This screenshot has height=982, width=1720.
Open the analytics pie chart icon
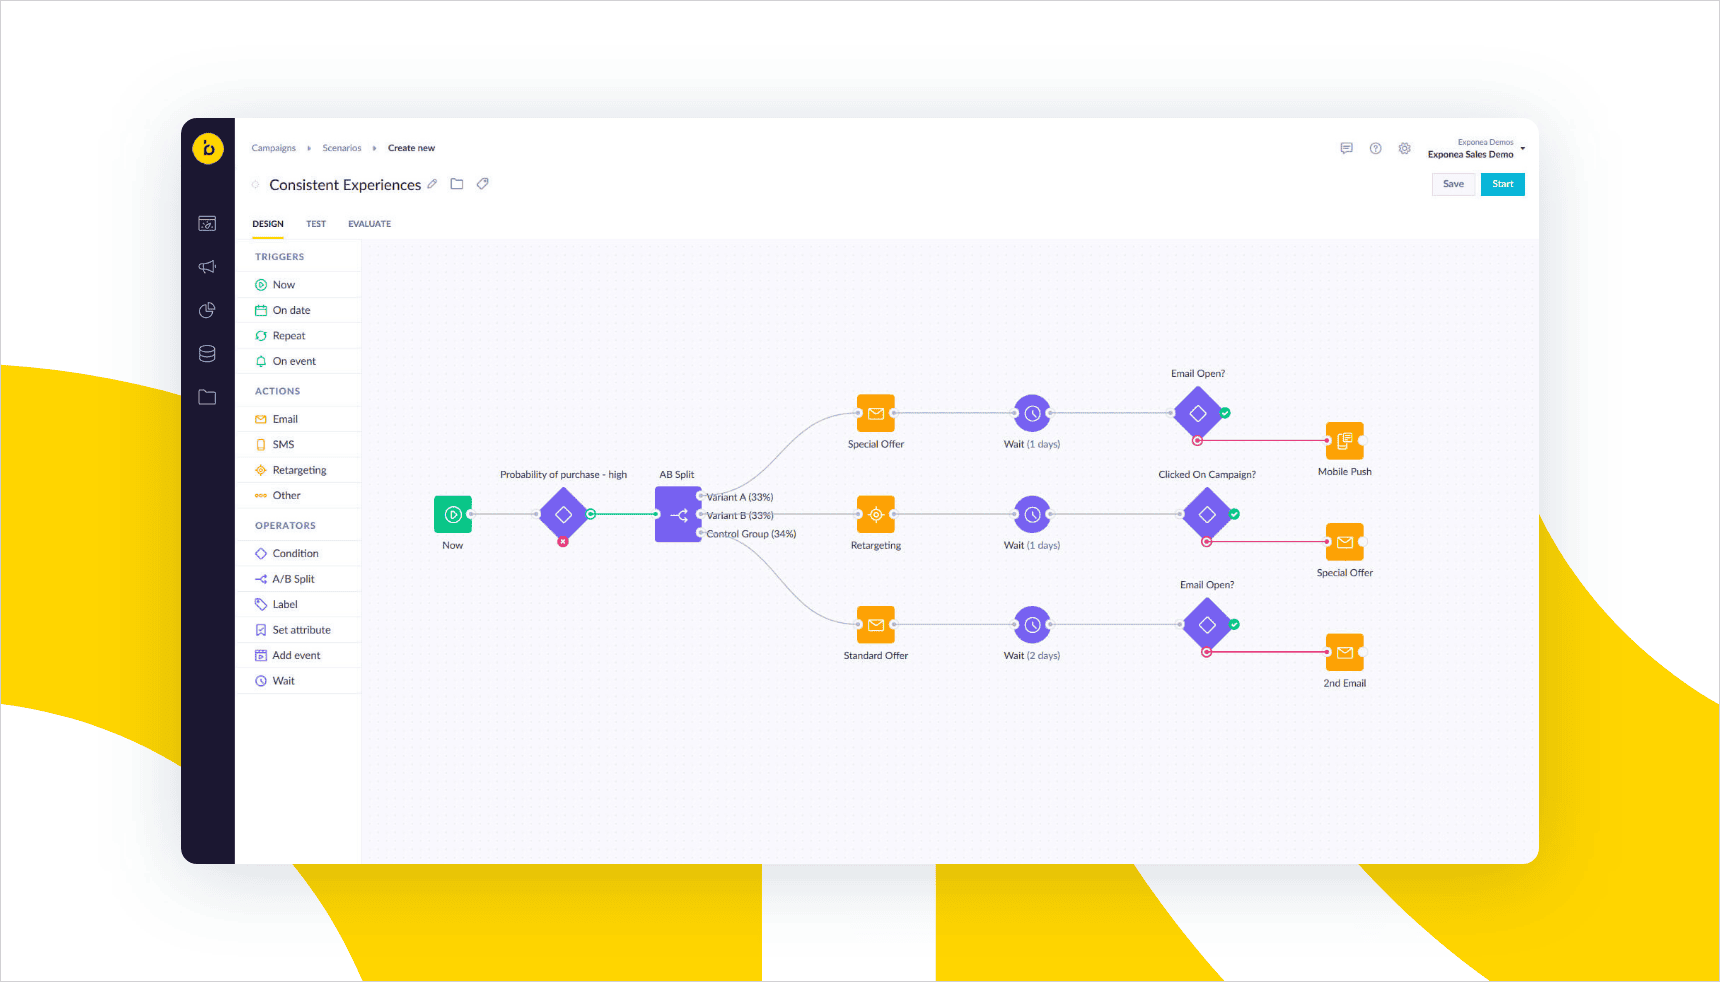click(207, 310)
